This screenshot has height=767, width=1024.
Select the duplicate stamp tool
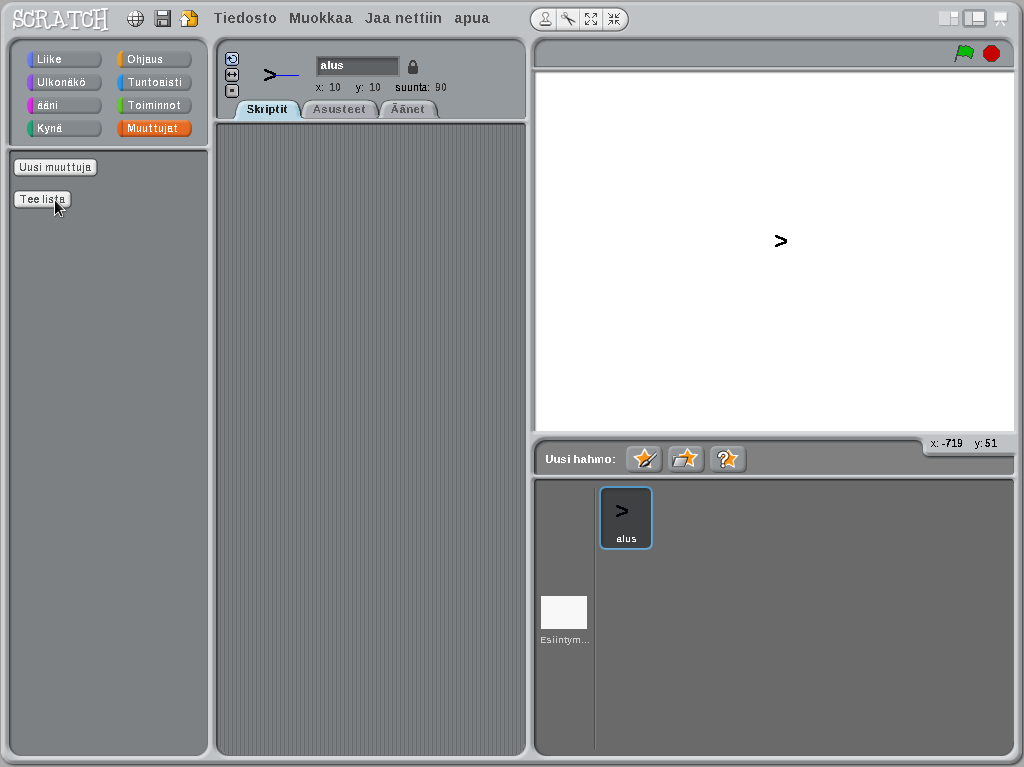545,20
